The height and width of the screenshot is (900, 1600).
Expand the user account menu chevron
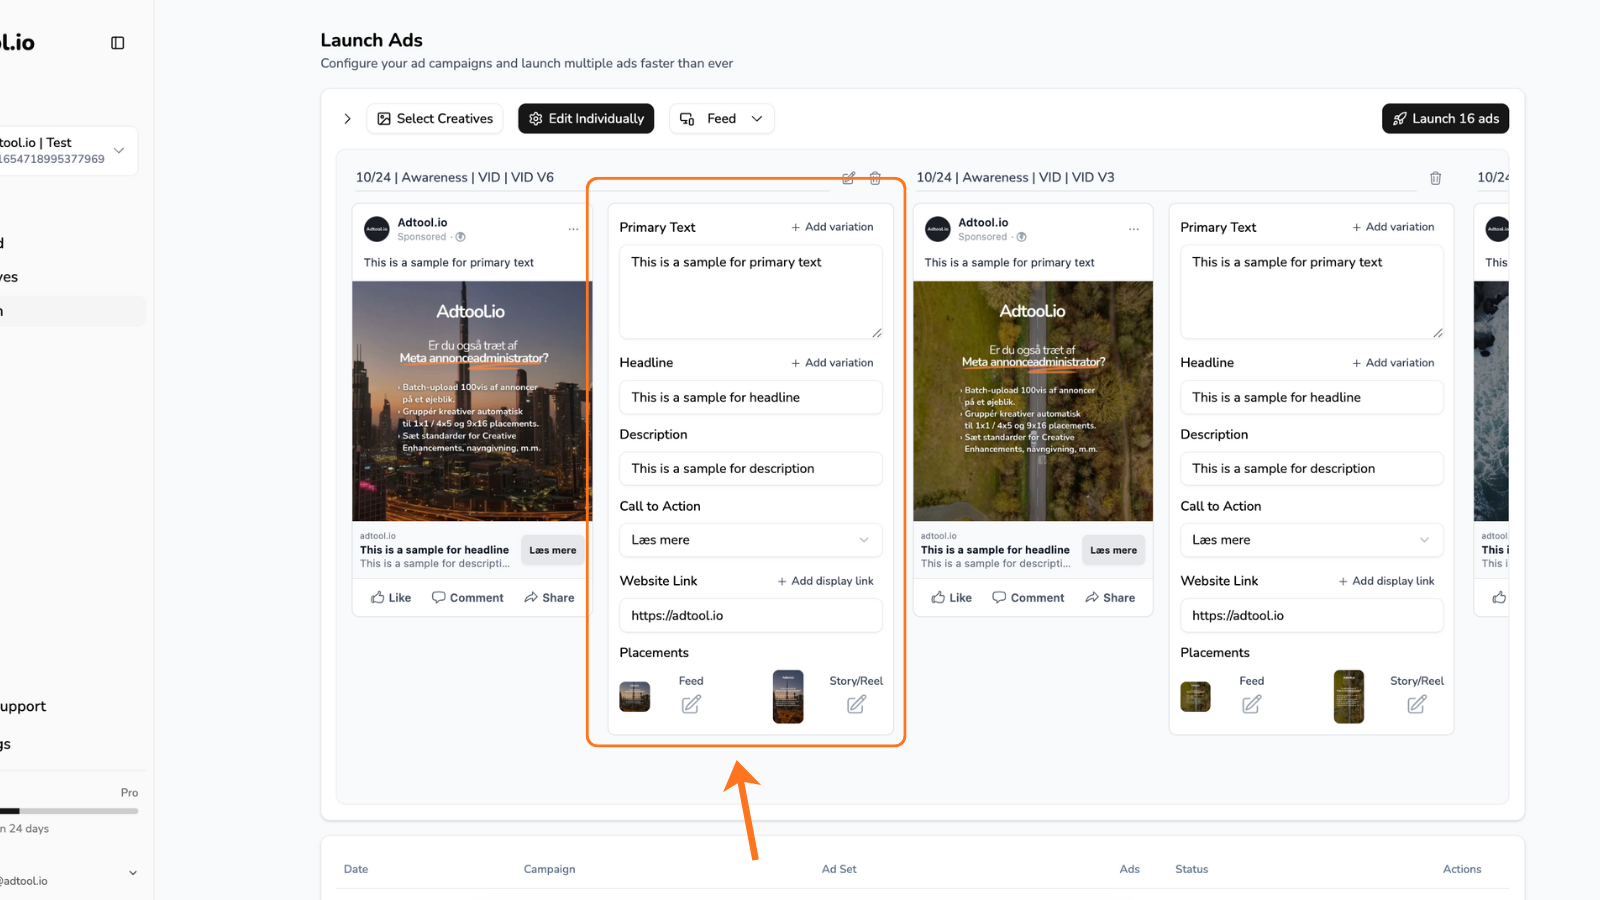click(133, 873)
